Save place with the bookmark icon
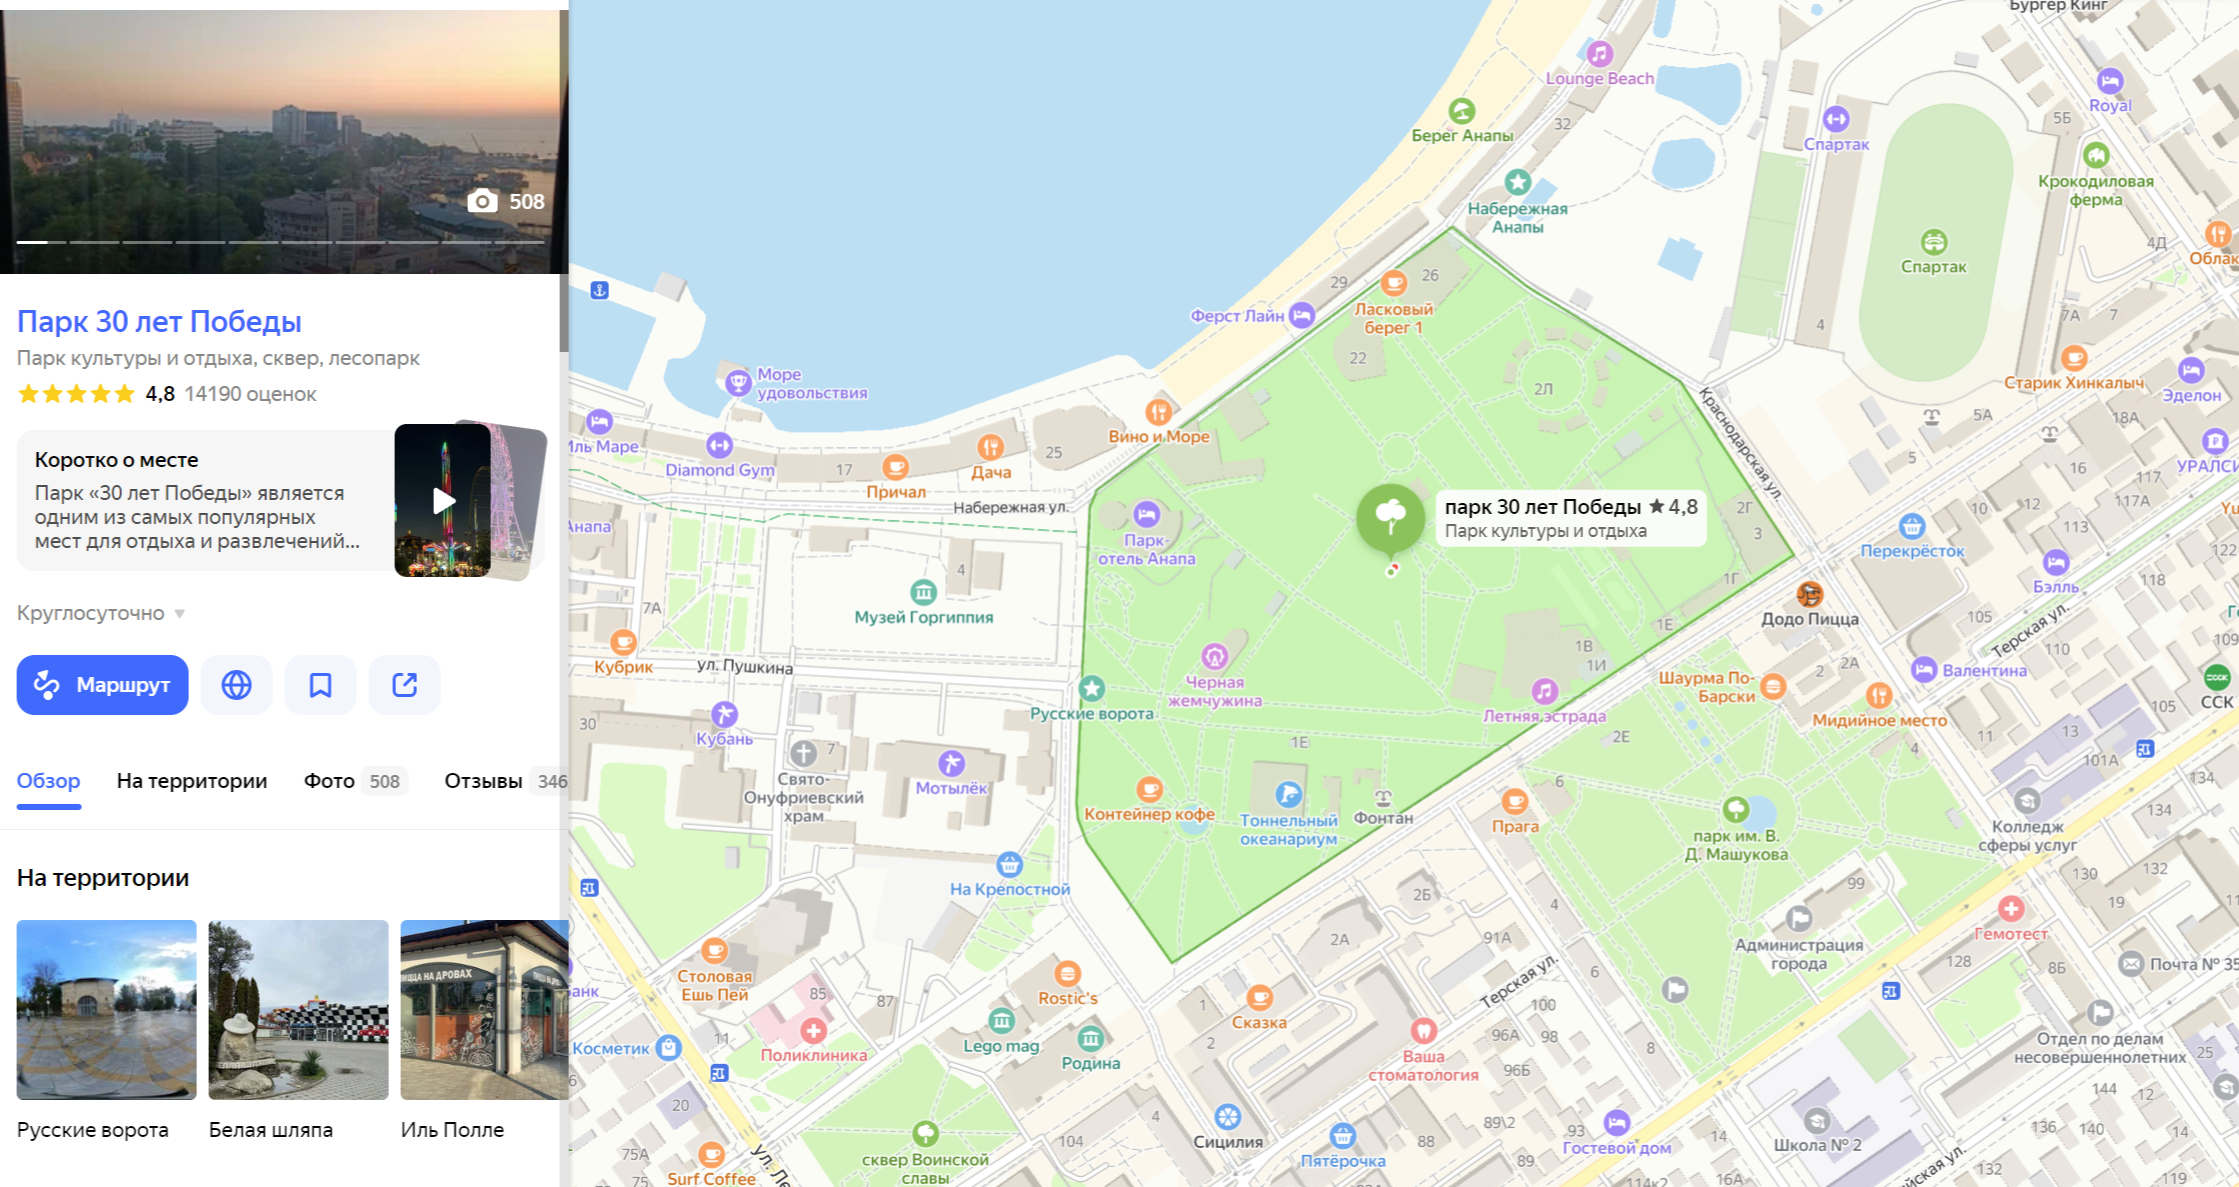Viewport: 2239px width, 1187px height. tap(320, 685)
